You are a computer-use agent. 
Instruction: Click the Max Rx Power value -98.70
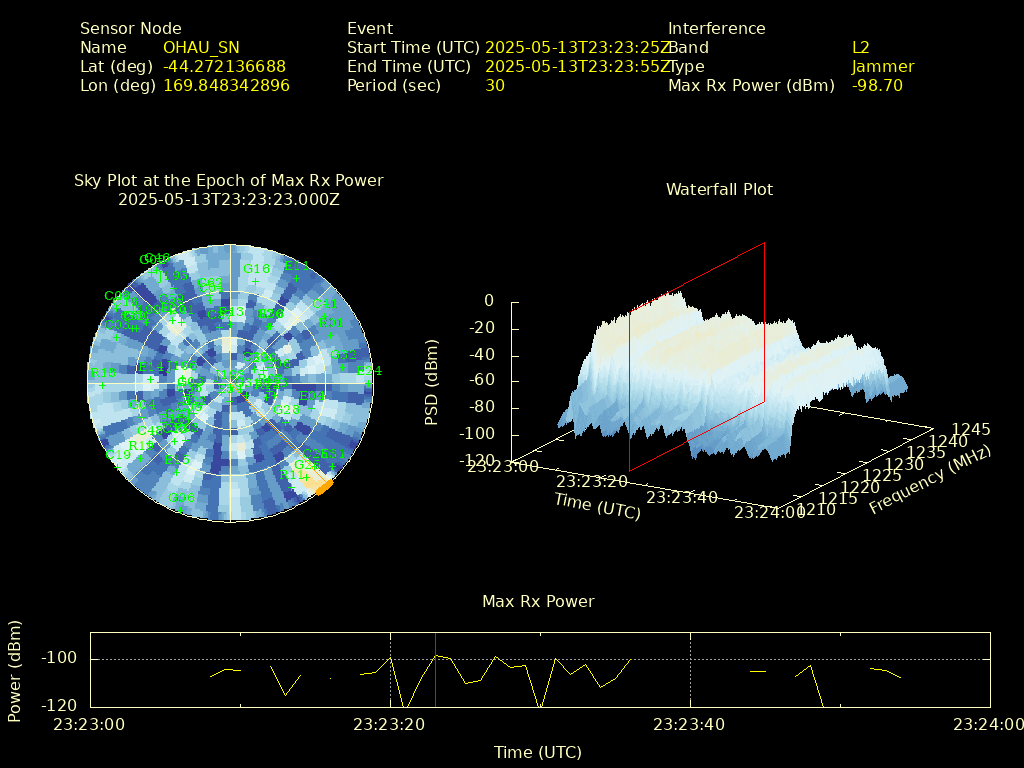[x=877, y=86]
